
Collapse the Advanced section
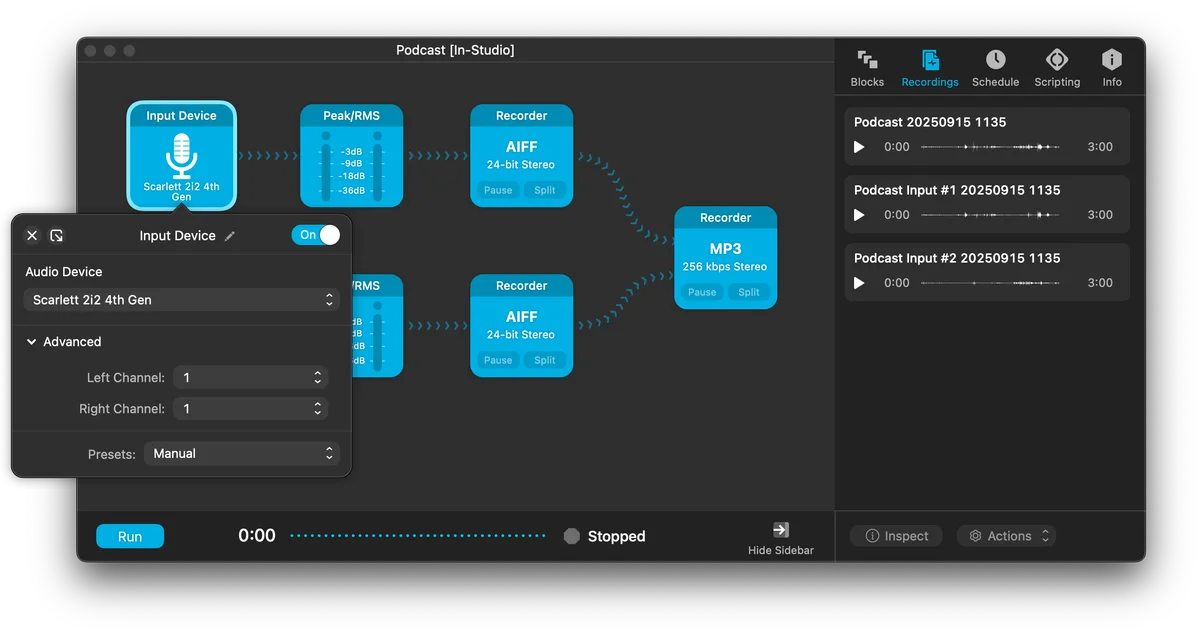point(32,342)
